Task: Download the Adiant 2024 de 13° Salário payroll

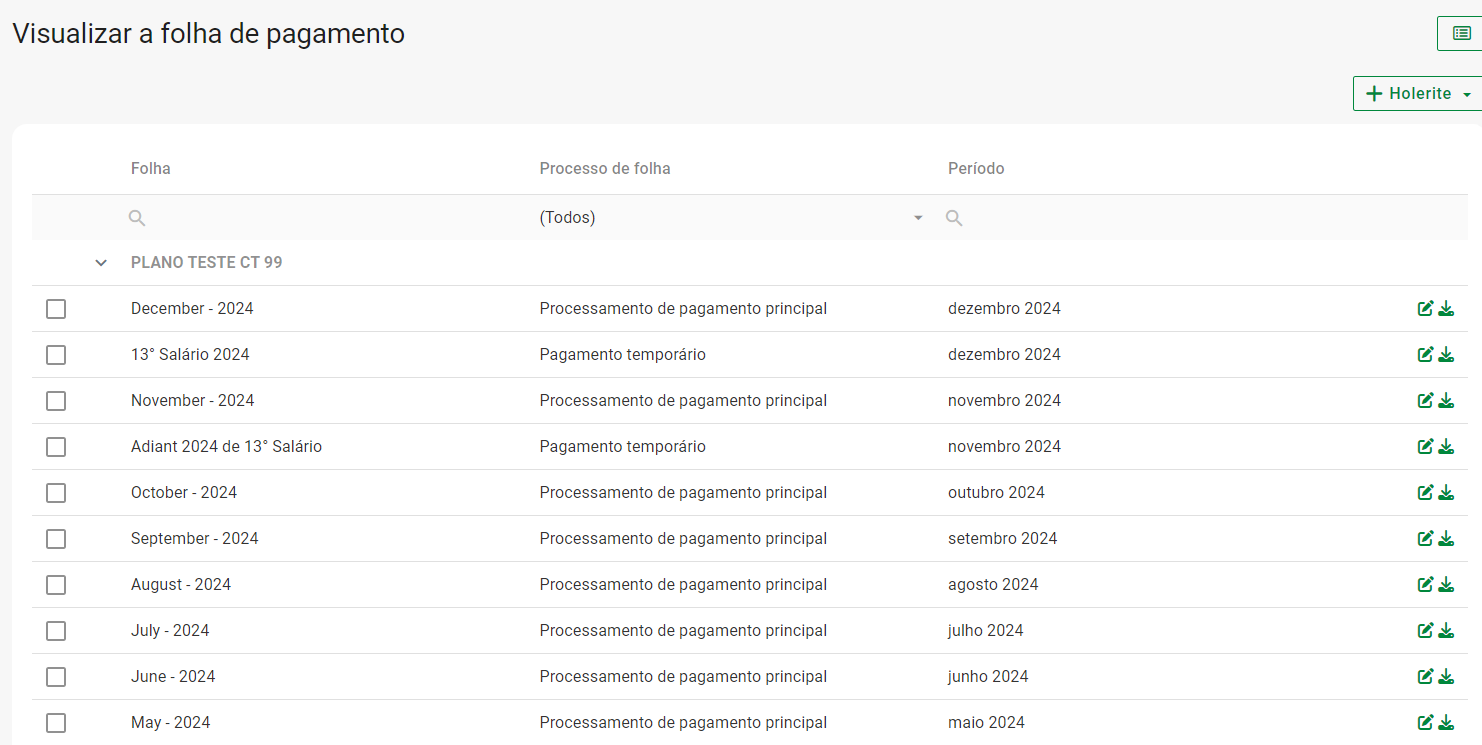Action: 1446,447
